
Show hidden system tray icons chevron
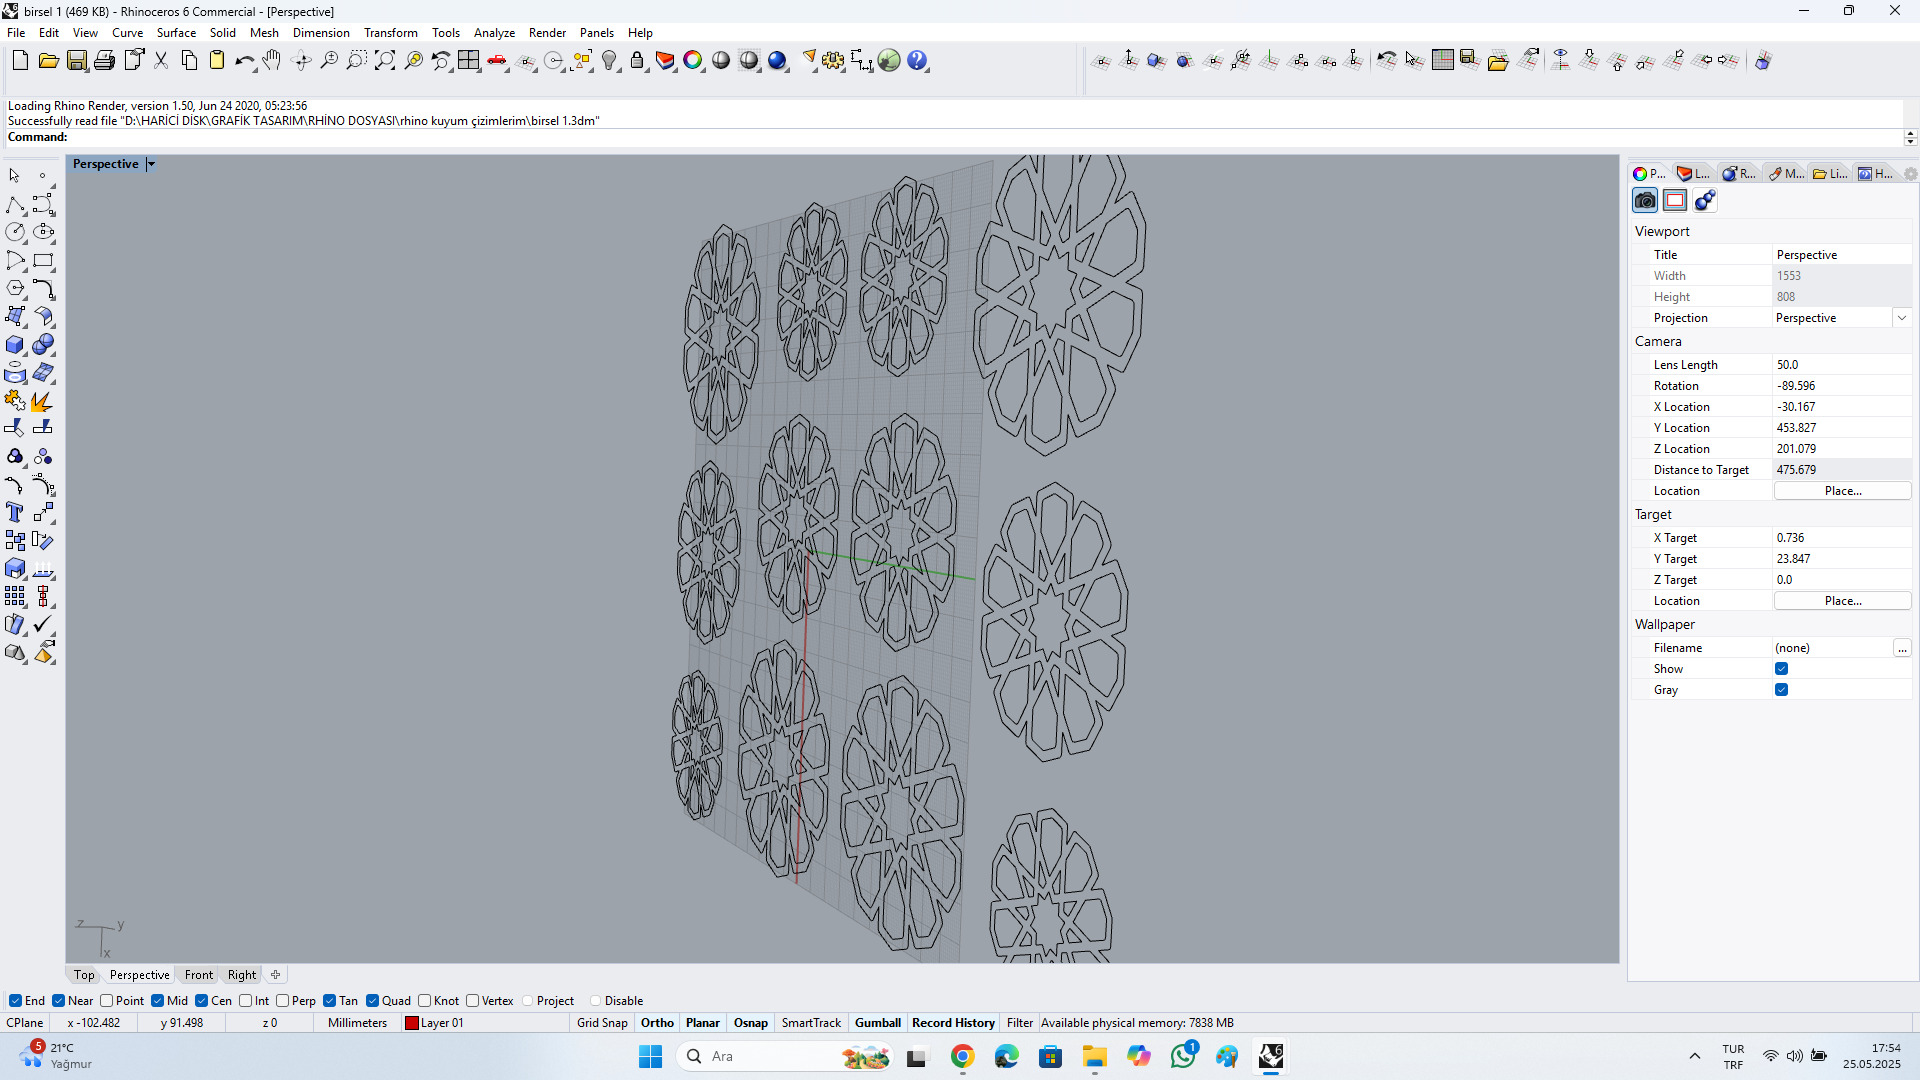tap(1694, 1056)
